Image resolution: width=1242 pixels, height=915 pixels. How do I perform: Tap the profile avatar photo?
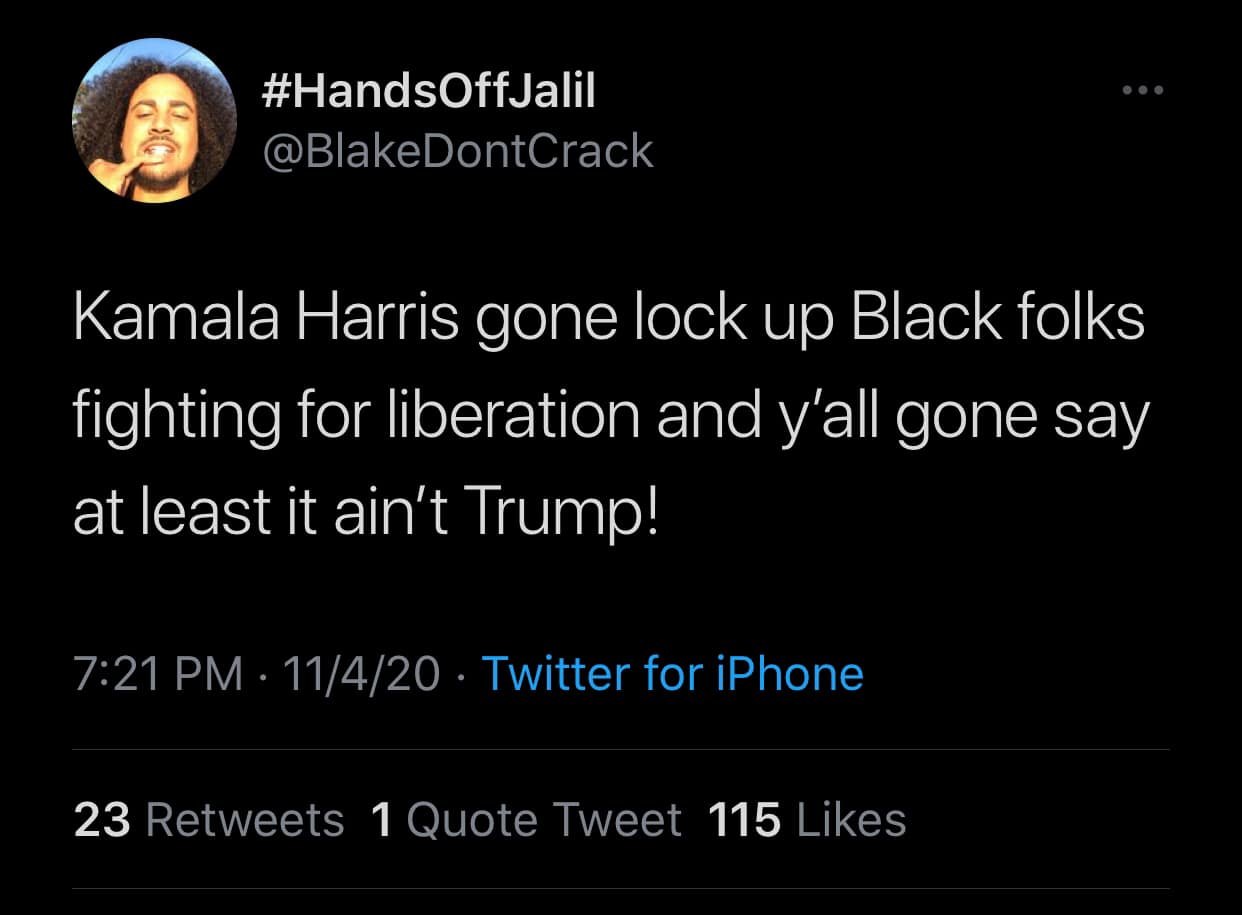155,120
